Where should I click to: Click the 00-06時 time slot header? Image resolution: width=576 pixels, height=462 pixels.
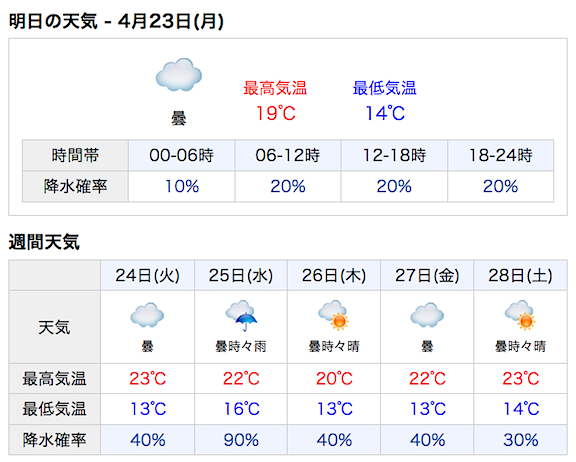click(181, 155)
